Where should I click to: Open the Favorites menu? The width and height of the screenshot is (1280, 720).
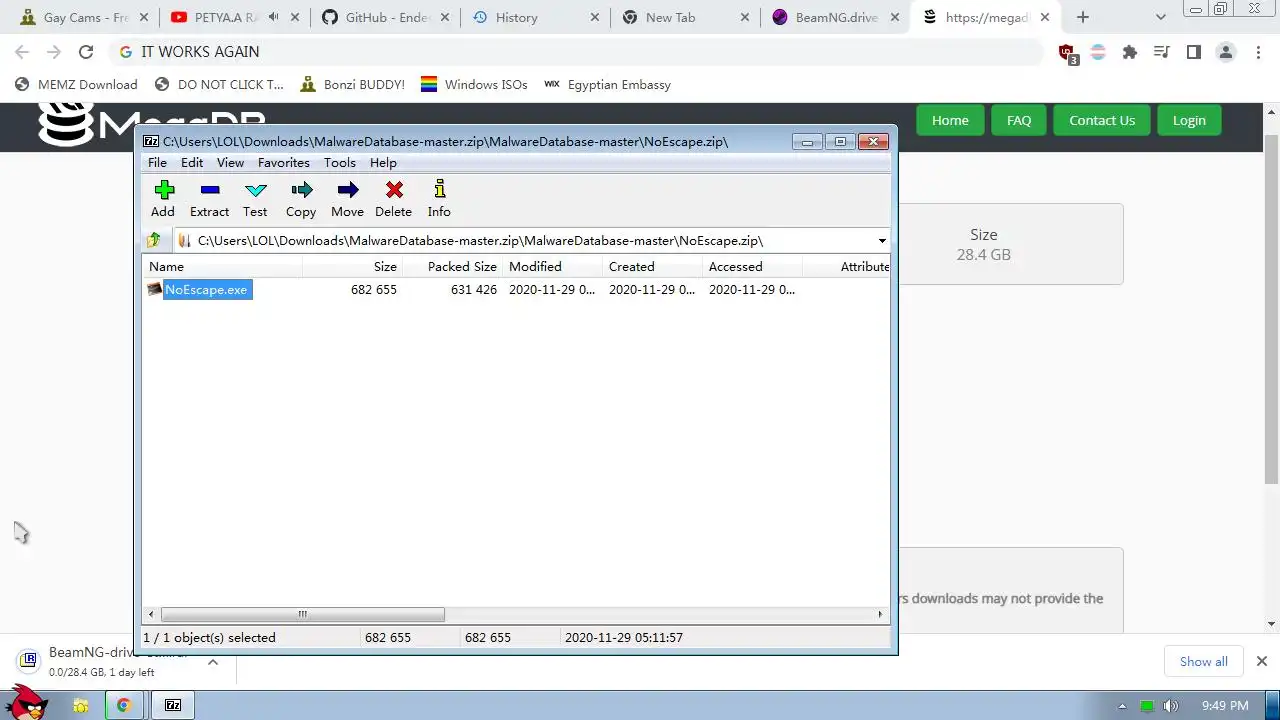point(283,162)
